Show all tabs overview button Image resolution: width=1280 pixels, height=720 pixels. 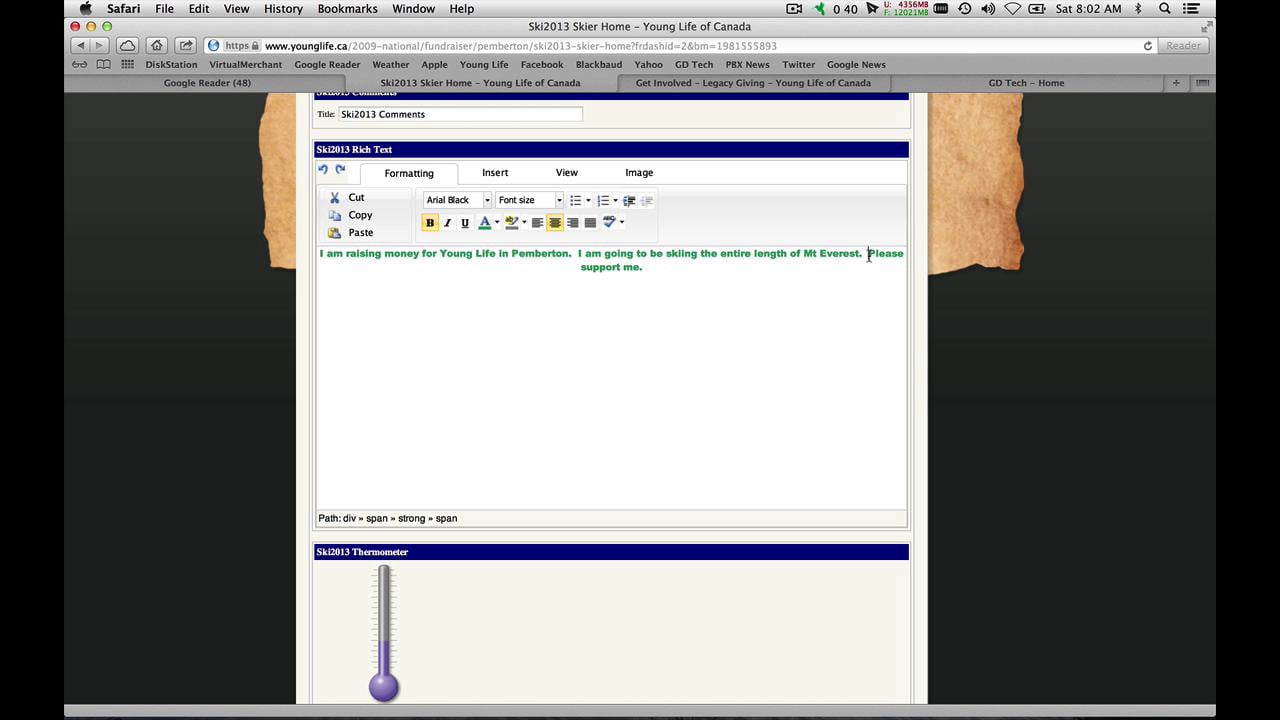click(x=1202, y=83)
